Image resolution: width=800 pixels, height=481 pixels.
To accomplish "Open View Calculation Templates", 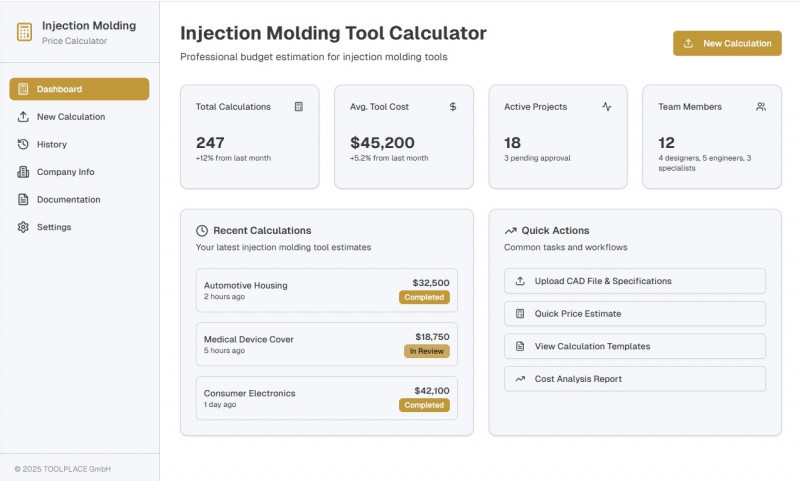I will [634, 346].
